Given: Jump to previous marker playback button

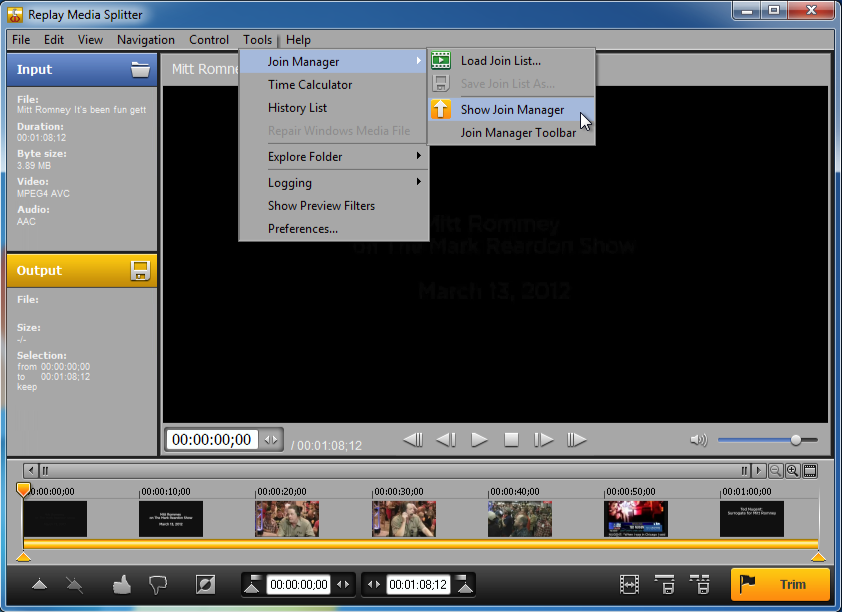Looking at the screenshot, I should pyautogui.click(x=413, y=440).
